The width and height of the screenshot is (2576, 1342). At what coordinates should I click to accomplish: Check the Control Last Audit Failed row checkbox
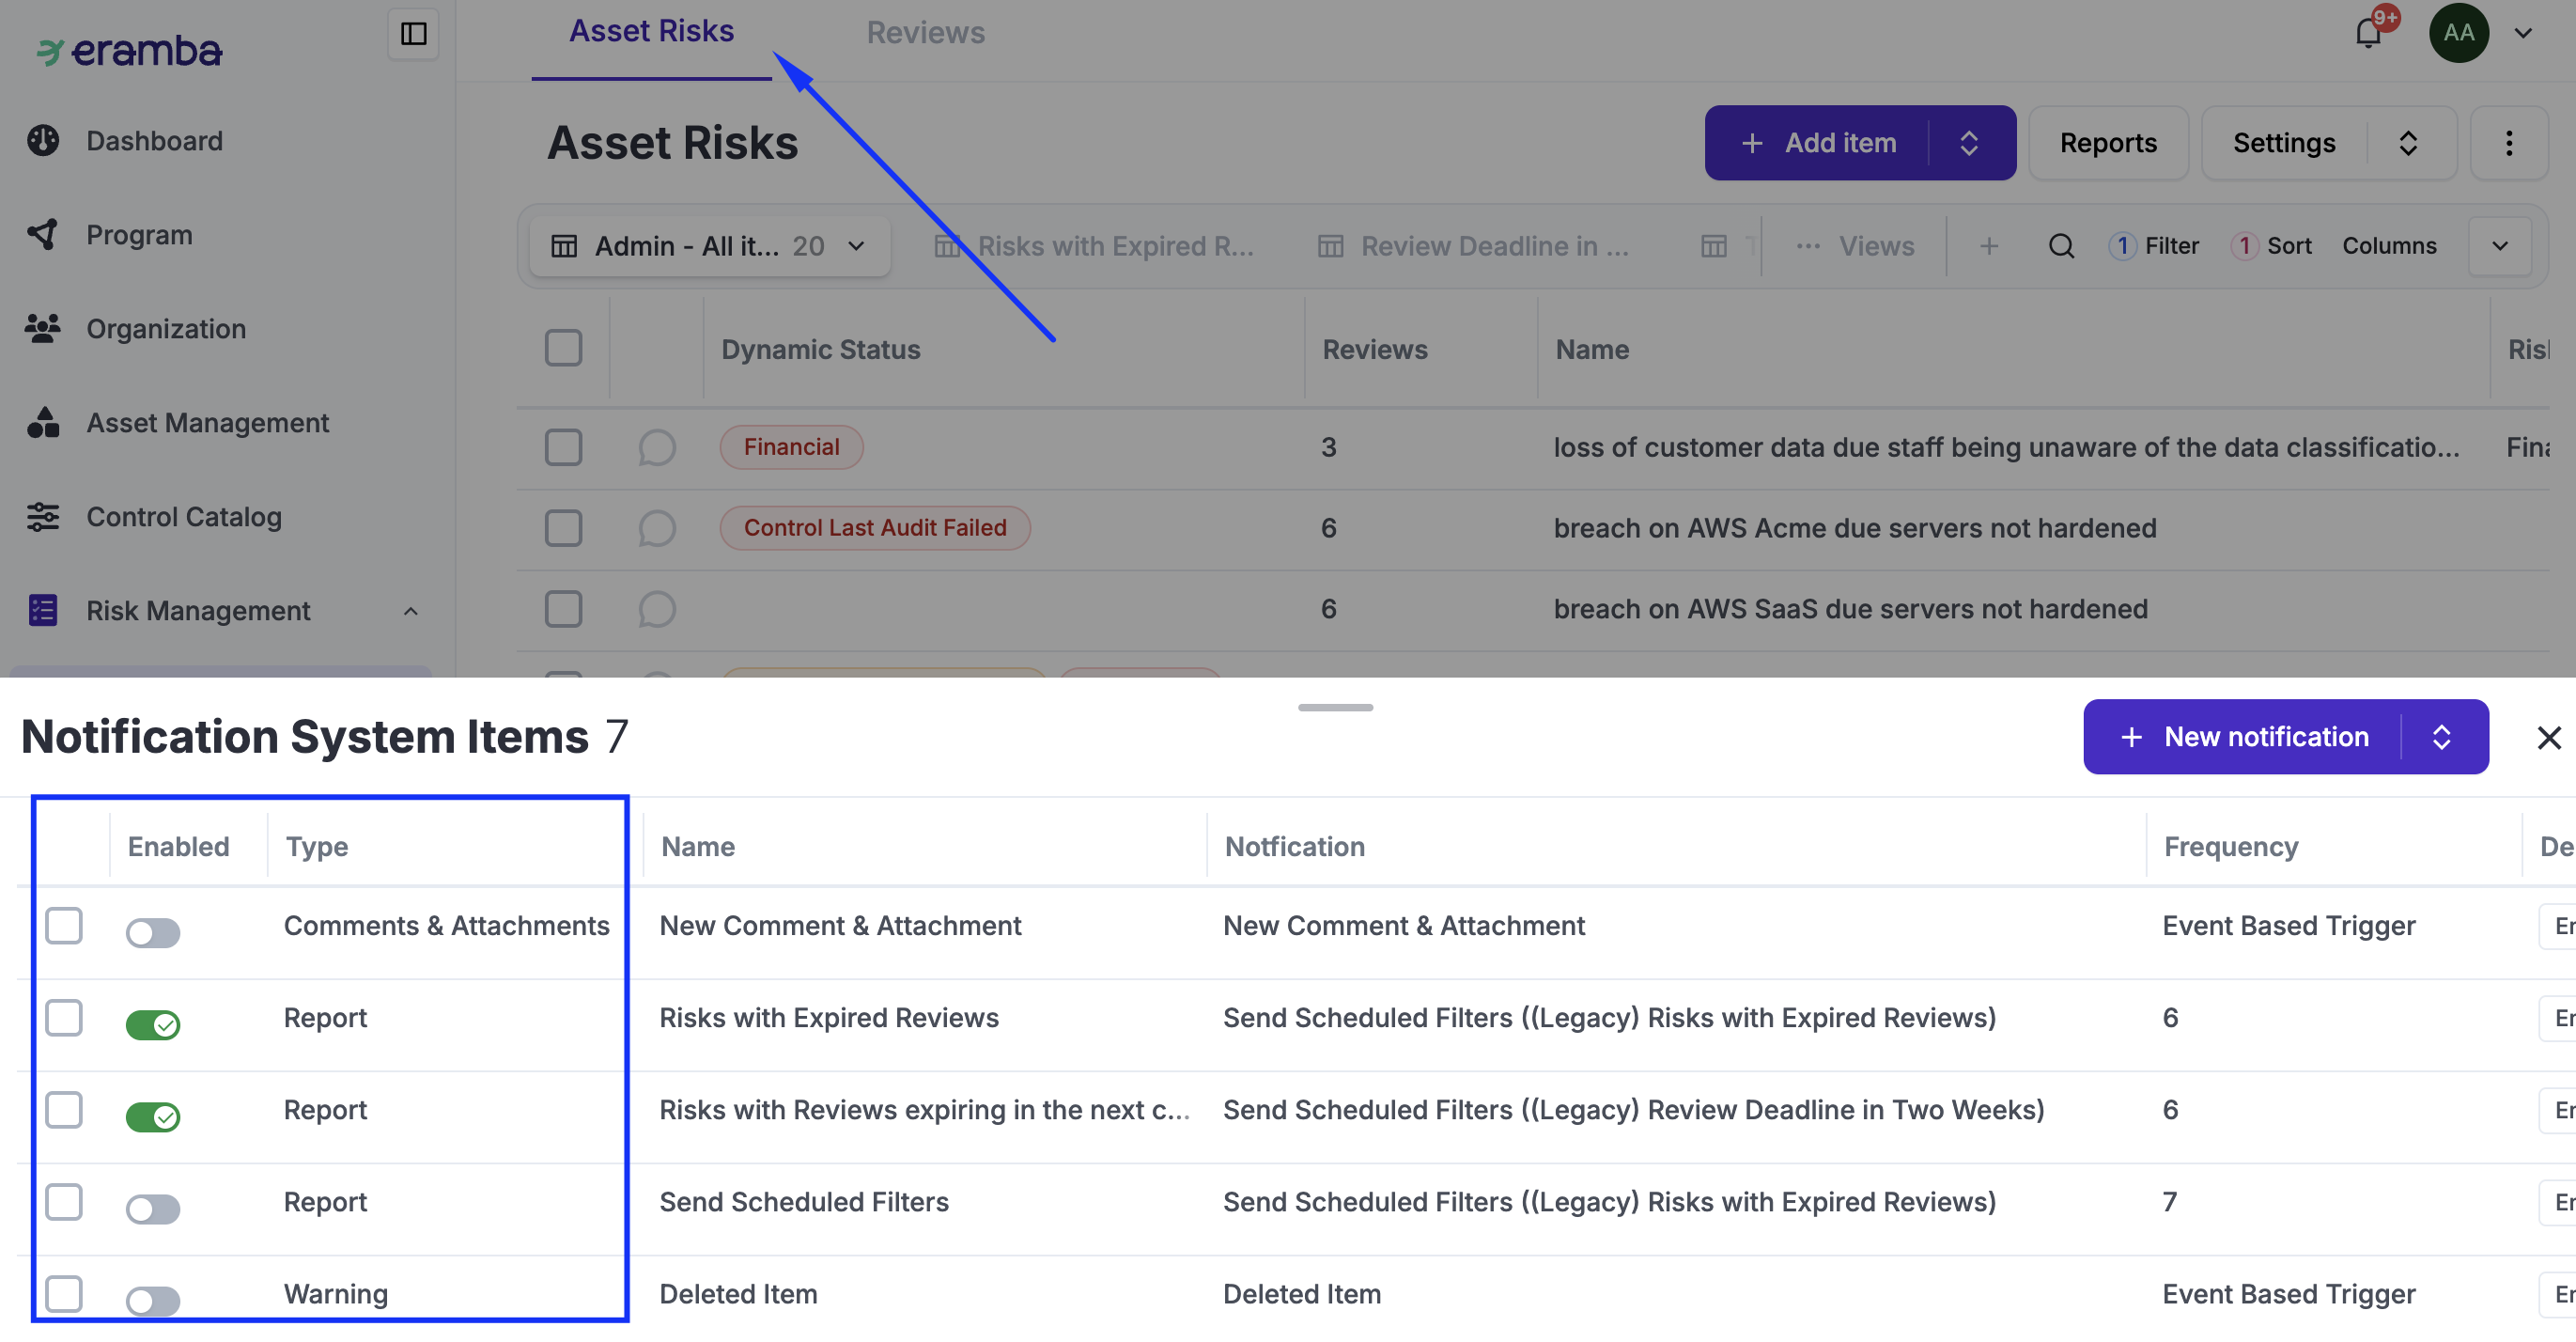[563, 528]
